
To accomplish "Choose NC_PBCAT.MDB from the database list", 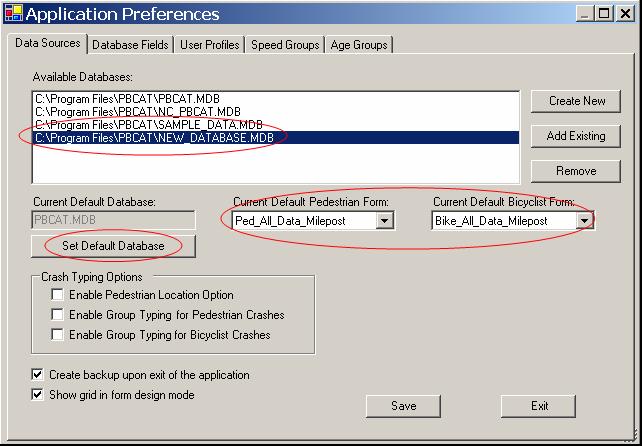I will [x=138, y=111].
